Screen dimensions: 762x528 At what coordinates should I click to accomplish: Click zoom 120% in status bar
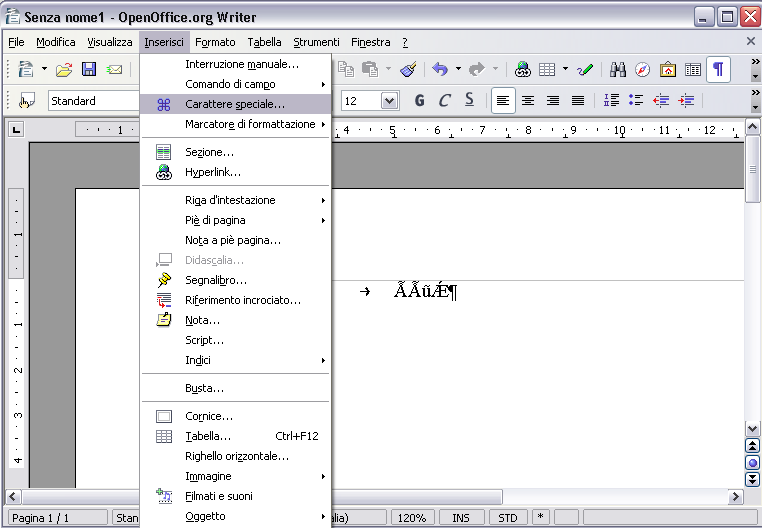[x=412, y=518]
